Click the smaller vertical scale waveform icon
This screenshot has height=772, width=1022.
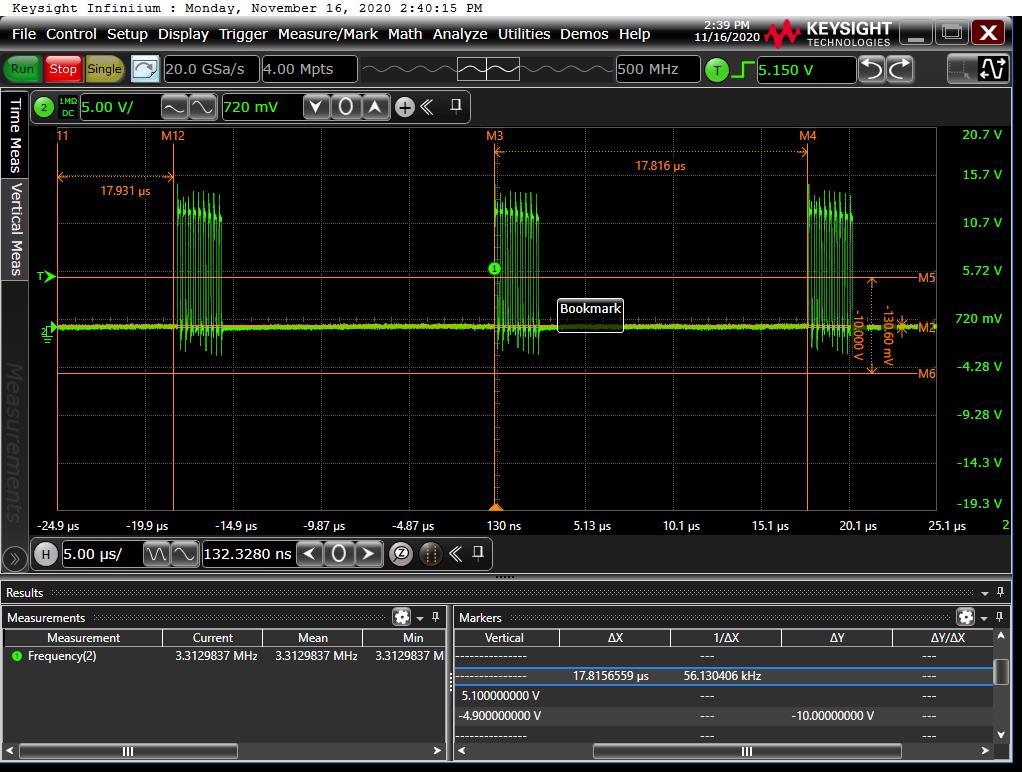click(202, 108)
